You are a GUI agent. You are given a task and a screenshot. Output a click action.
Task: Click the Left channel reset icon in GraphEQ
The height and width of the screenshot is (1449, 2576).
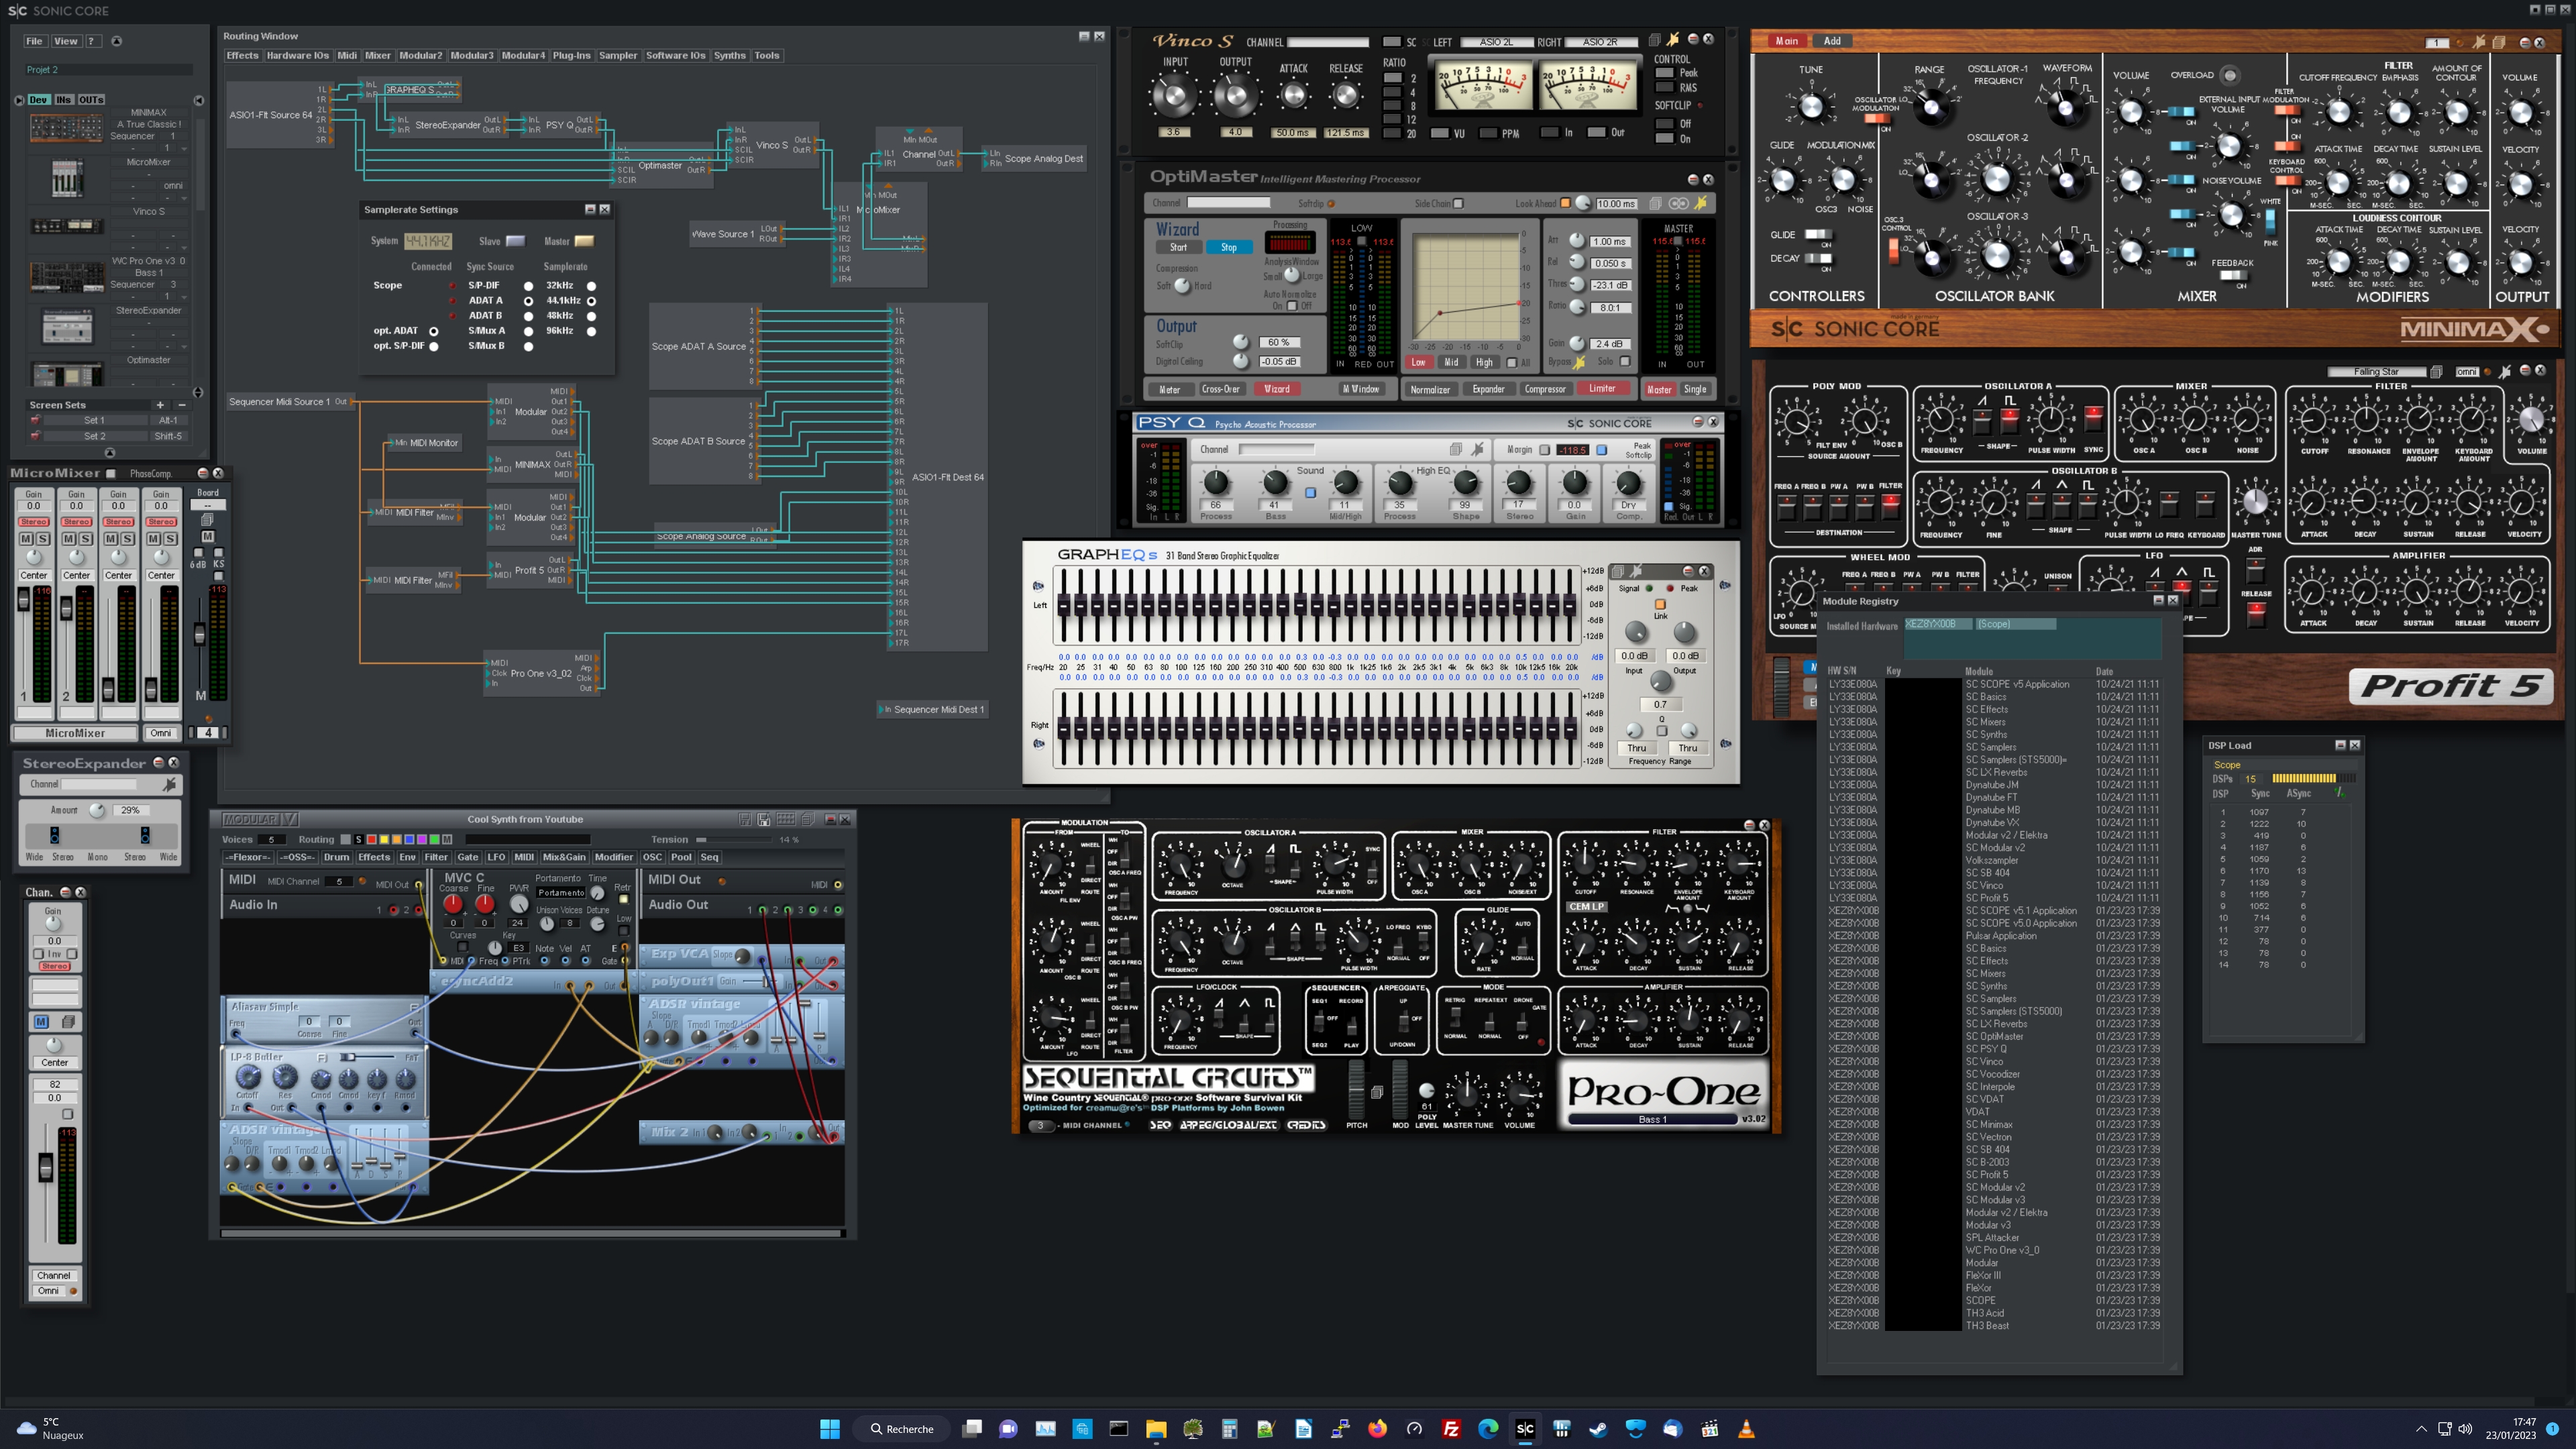pyautogui.click(x=1038, y=586)
